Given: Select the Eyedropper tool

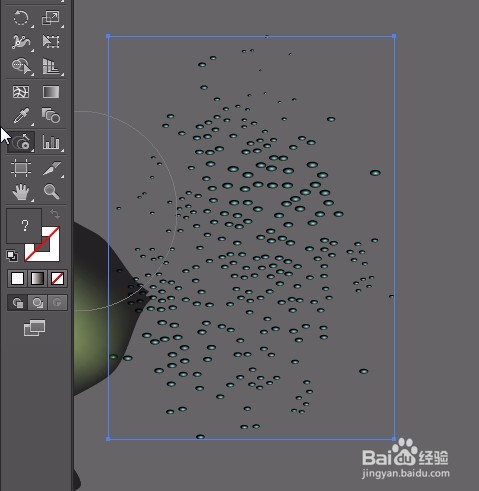Looking at the screenshot, I should coord(21,116).
